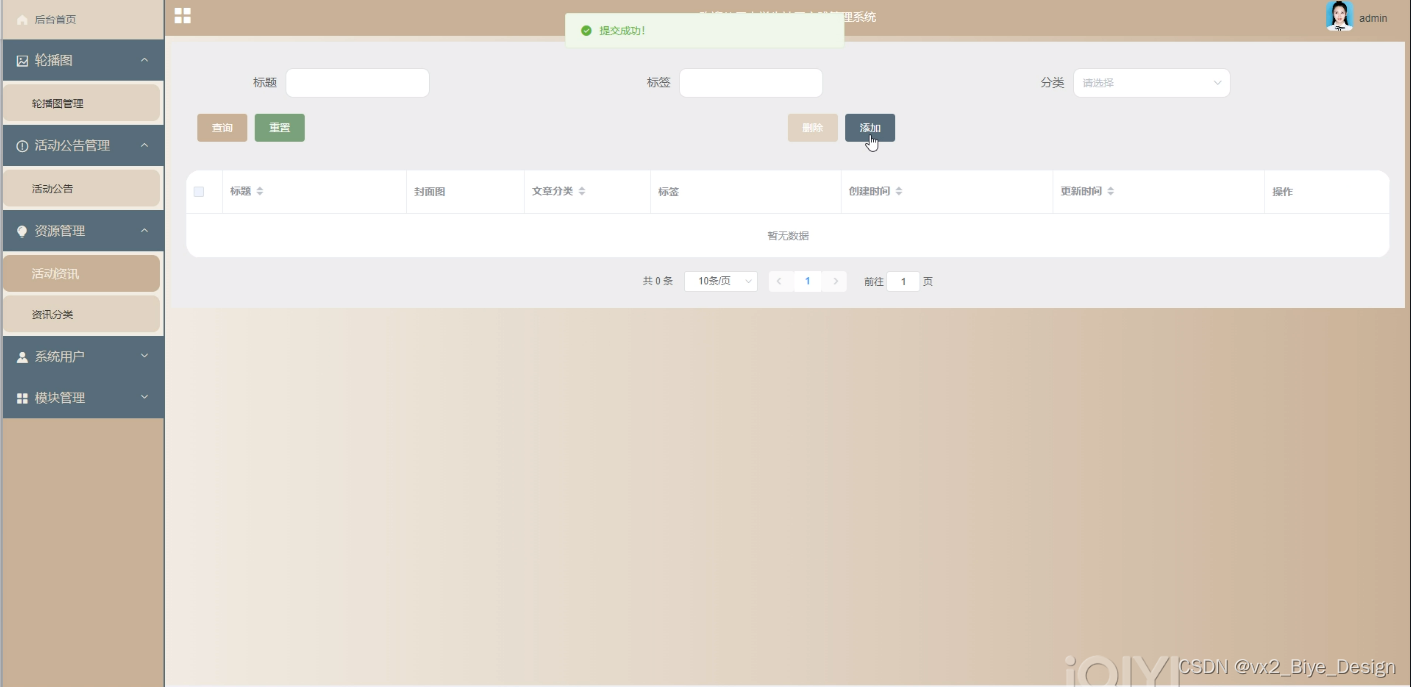Screen dimensions: 1411x687
Task: Focus the 标题 input field
Action: 357,83
